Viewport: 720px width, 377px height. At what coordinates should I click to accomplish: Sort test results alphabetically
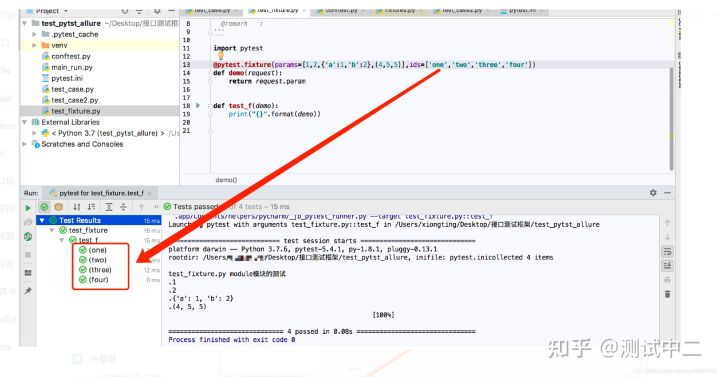point(77,207)
